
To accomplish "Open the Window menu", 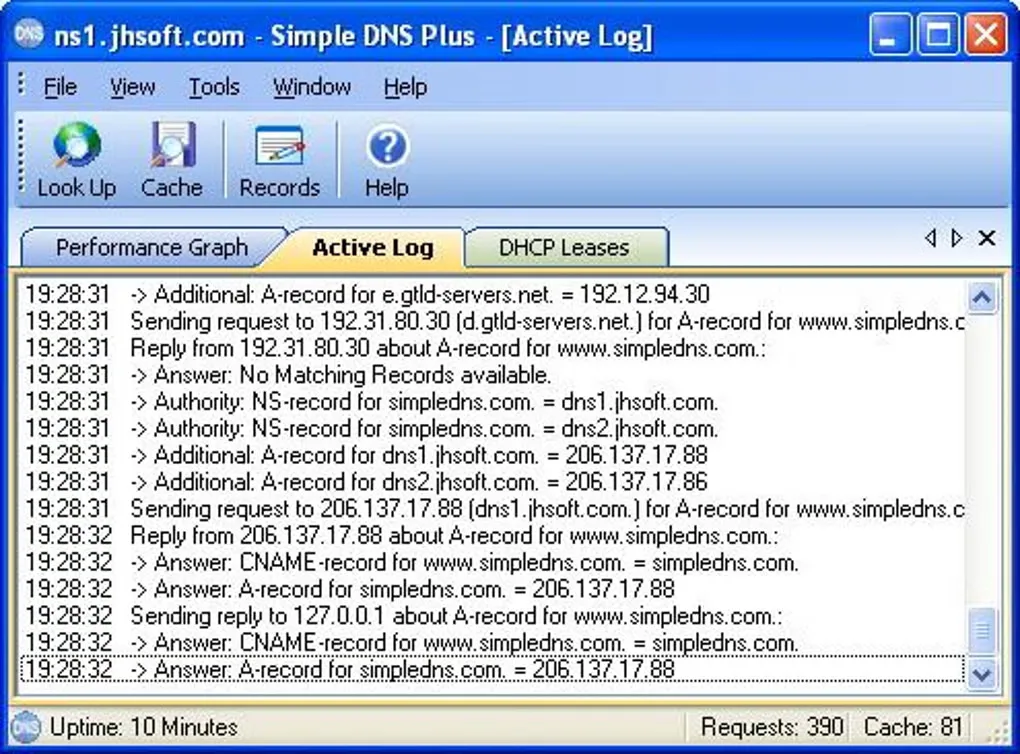I will coord(312,87).
